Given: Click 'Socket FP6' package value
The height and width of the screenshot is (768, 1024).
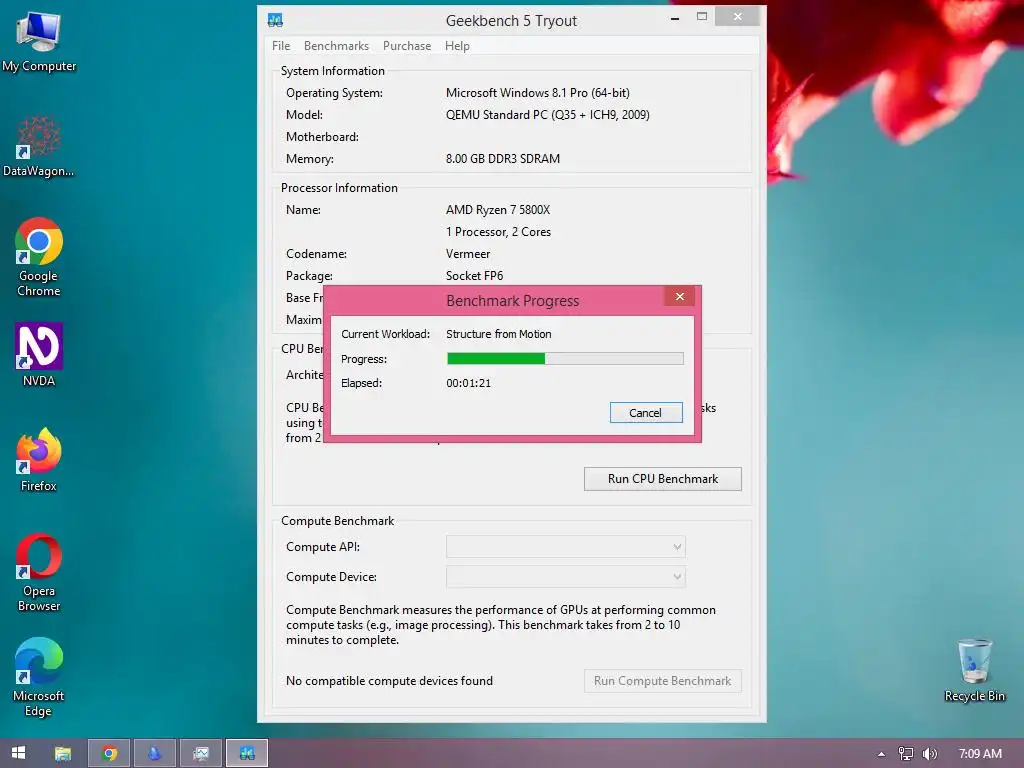Looking at the screenshot, I should point(474,276).
